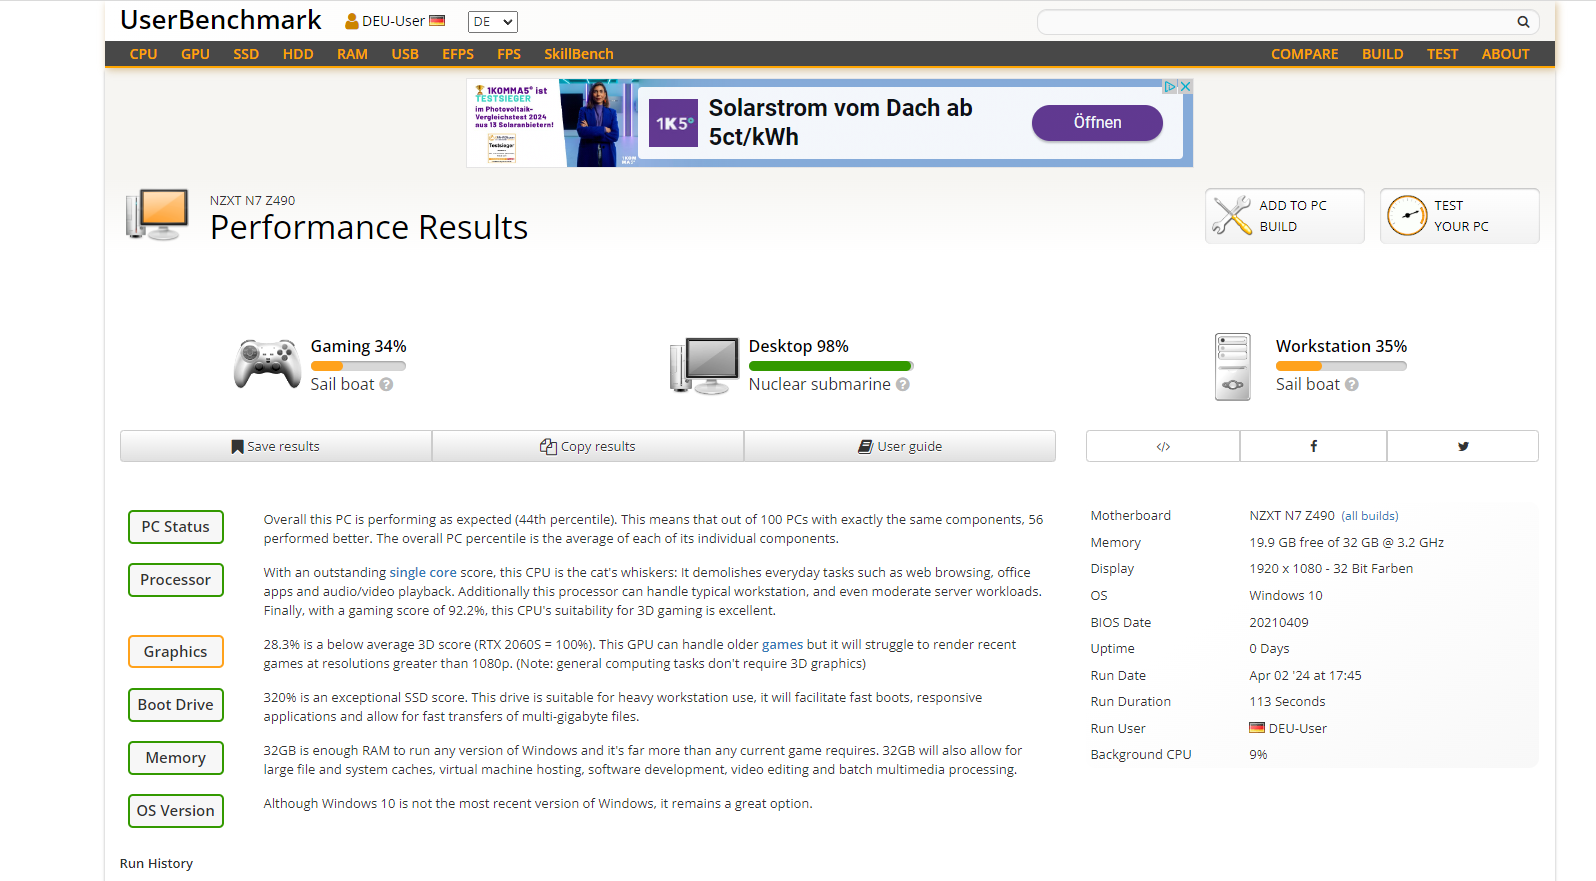The height and width of the screenshot is (881, 1596).
Task: Jump to the OS Version section
Action: pyautogui.click(x=176, y=811)
